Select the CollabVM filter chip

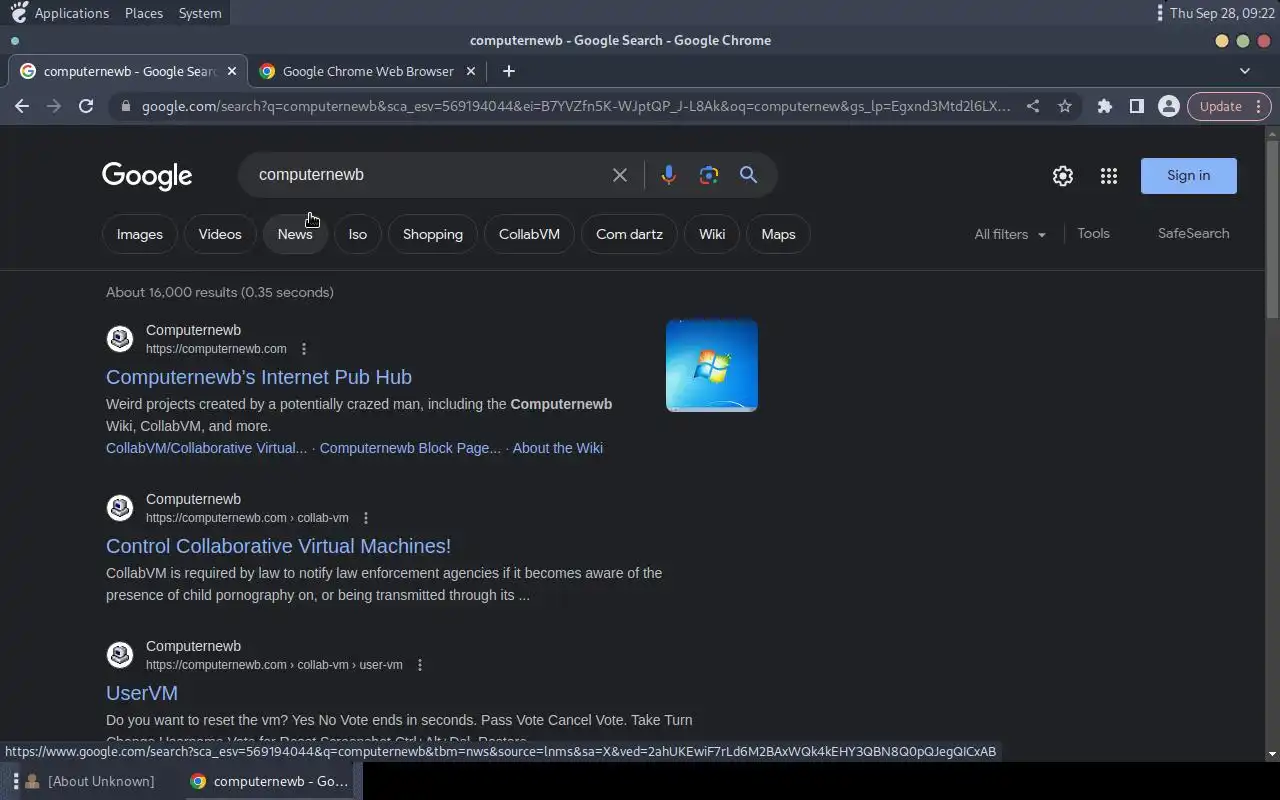529,234
